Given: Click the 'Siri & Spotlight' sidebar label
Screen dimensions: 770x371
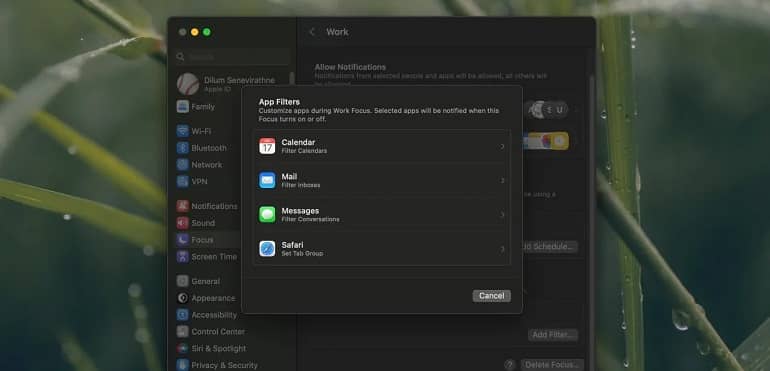Looking at the screenshot, I should 219,348.
